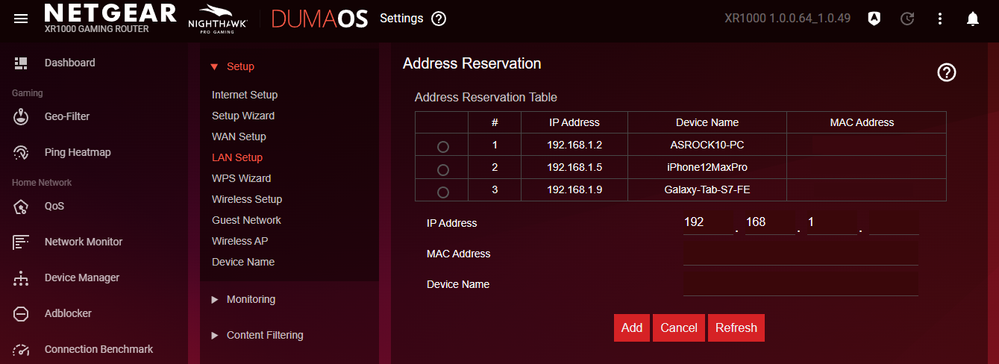The image size is (999, 364).
Task: Click the Device Name column header
Action: [707, 122]
